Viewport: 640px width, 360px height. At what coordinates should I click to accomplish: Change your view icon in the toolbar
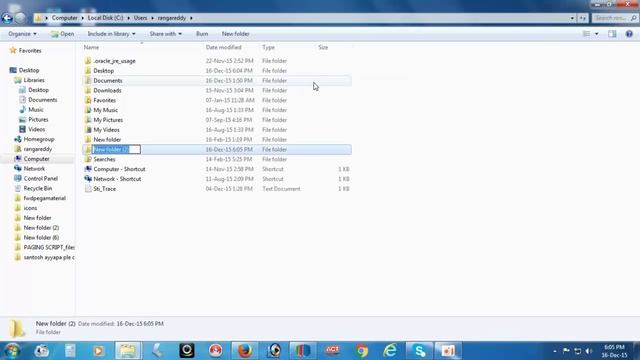tap(587, 34)
